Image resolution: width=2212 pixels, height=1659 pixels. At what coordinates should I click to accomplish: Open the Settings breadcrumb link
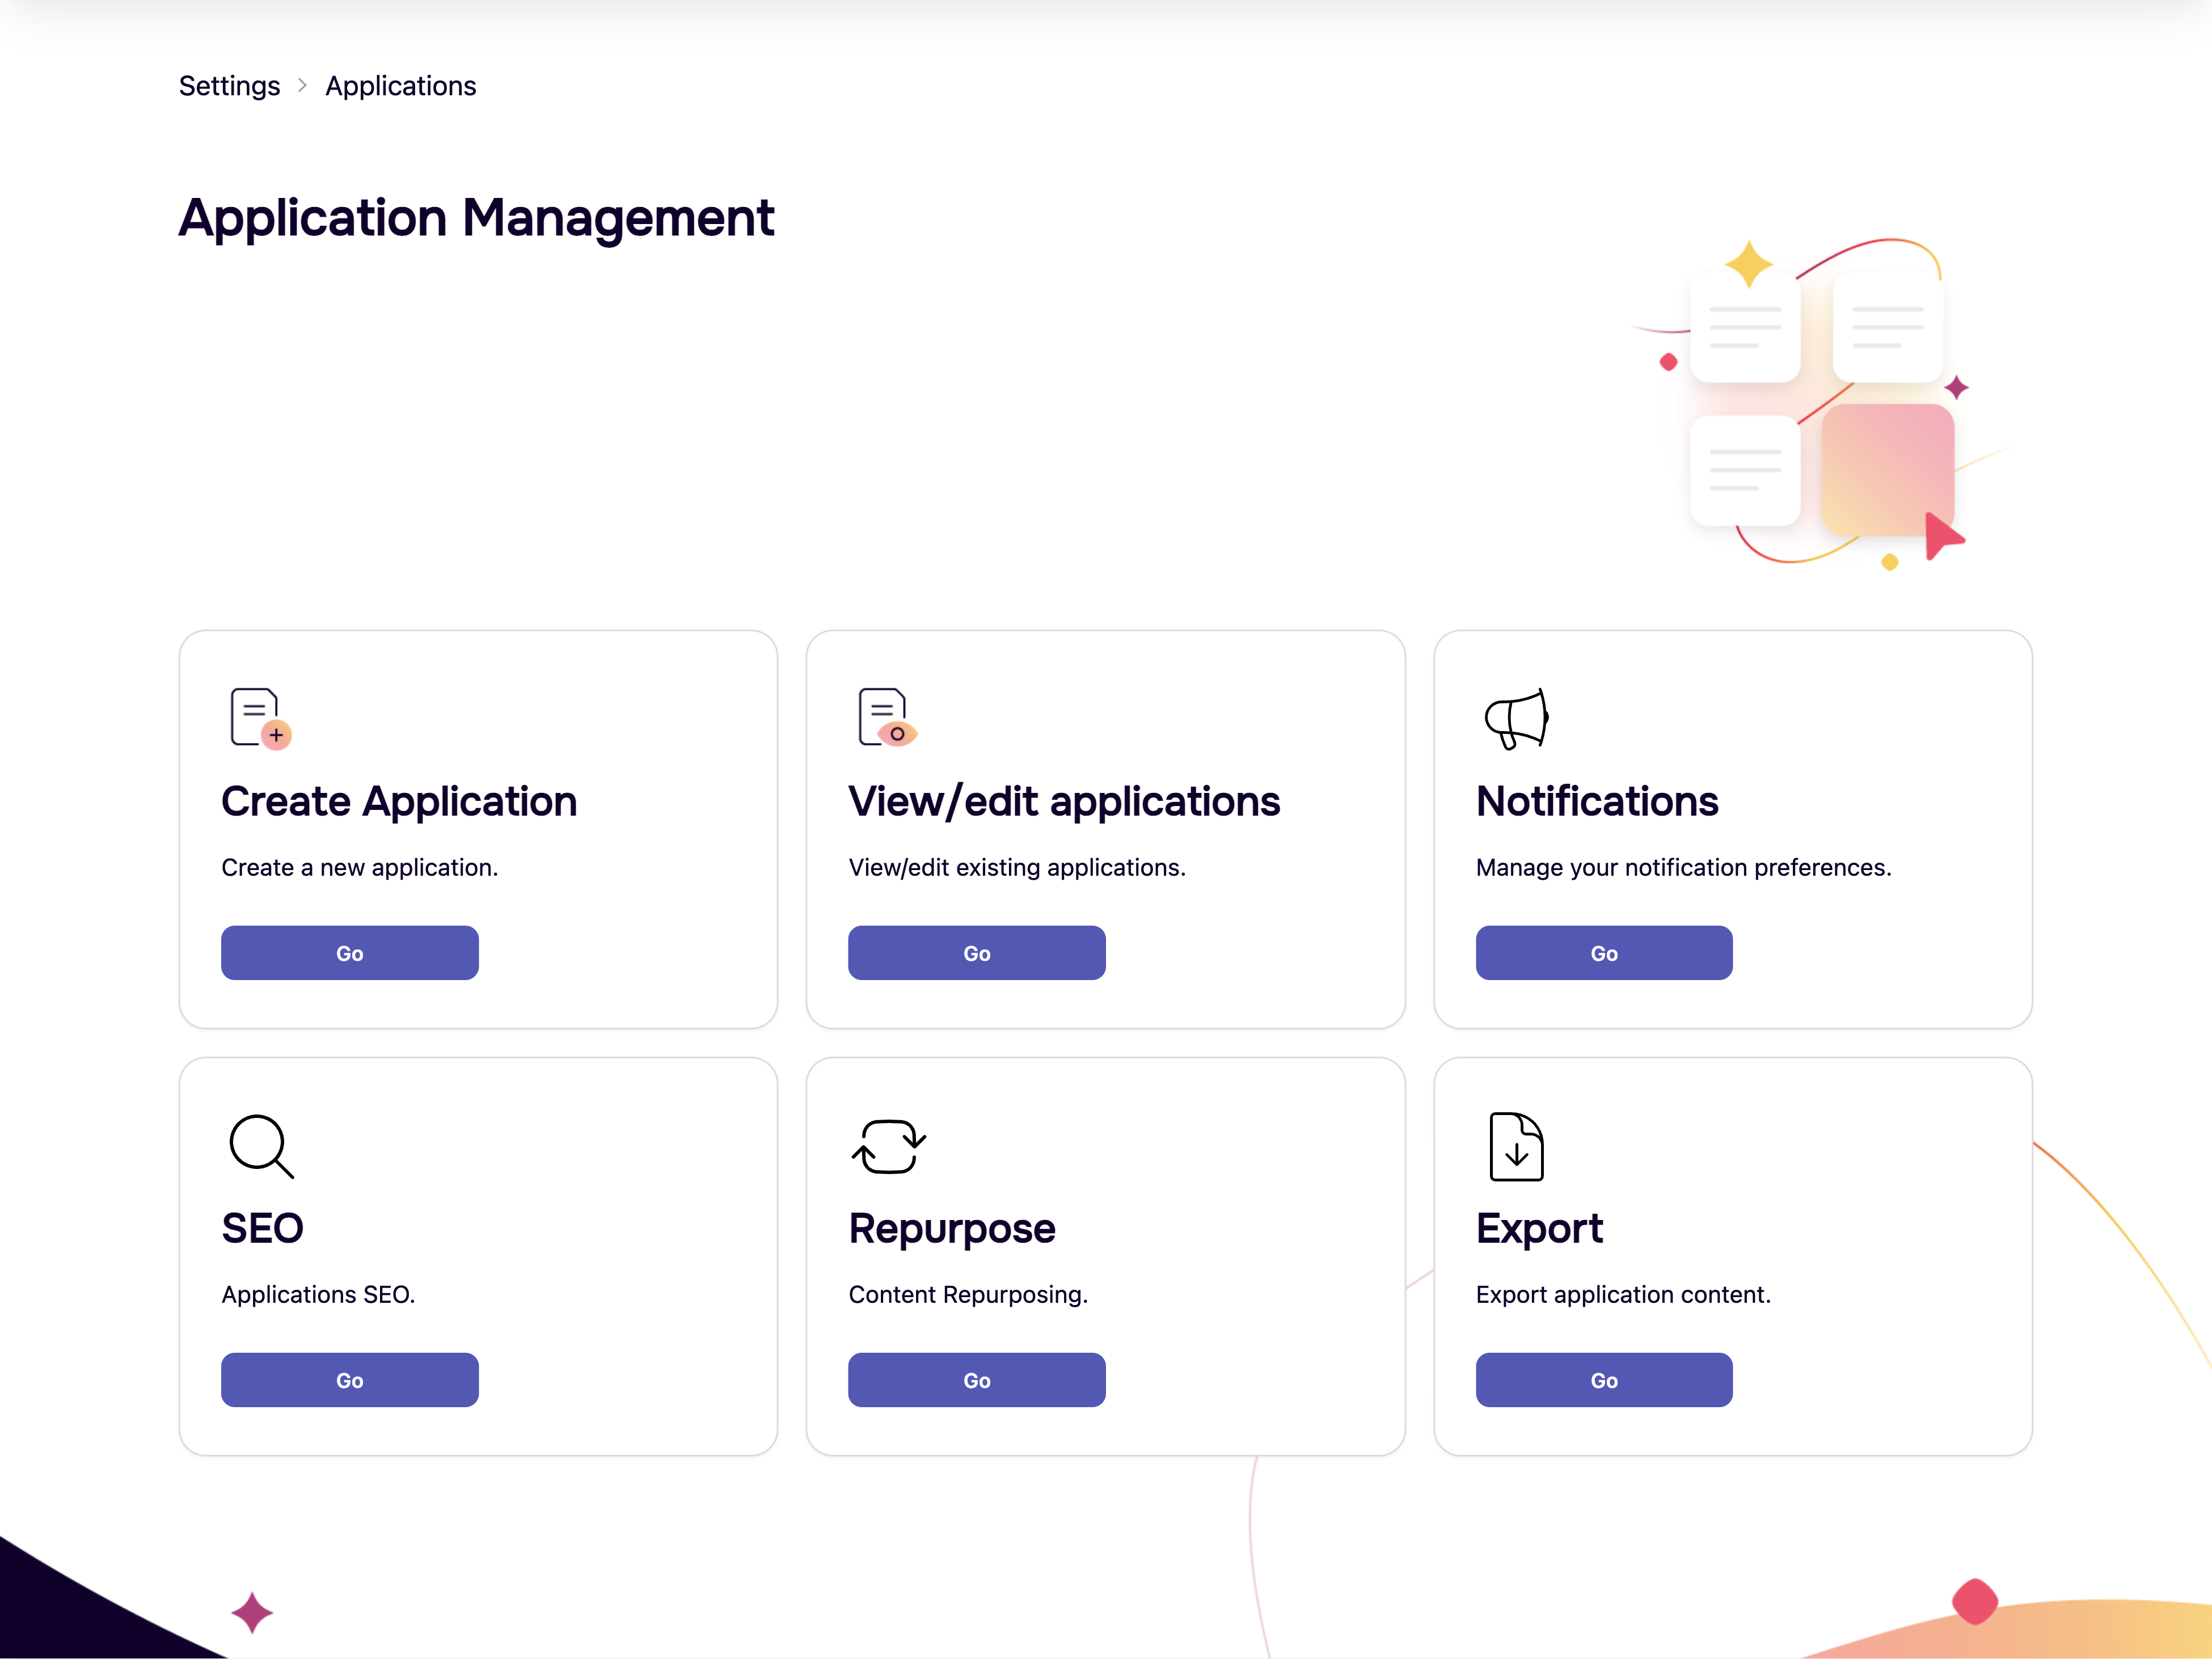pos(229,87)
